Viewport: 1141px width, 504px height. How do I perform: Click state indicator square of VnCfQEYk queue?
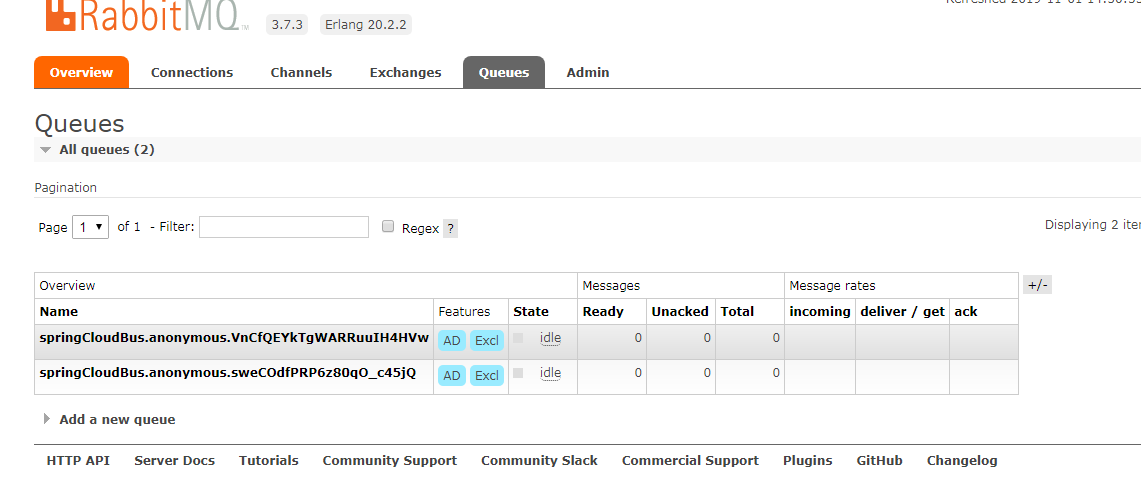(x=518, y=337)
